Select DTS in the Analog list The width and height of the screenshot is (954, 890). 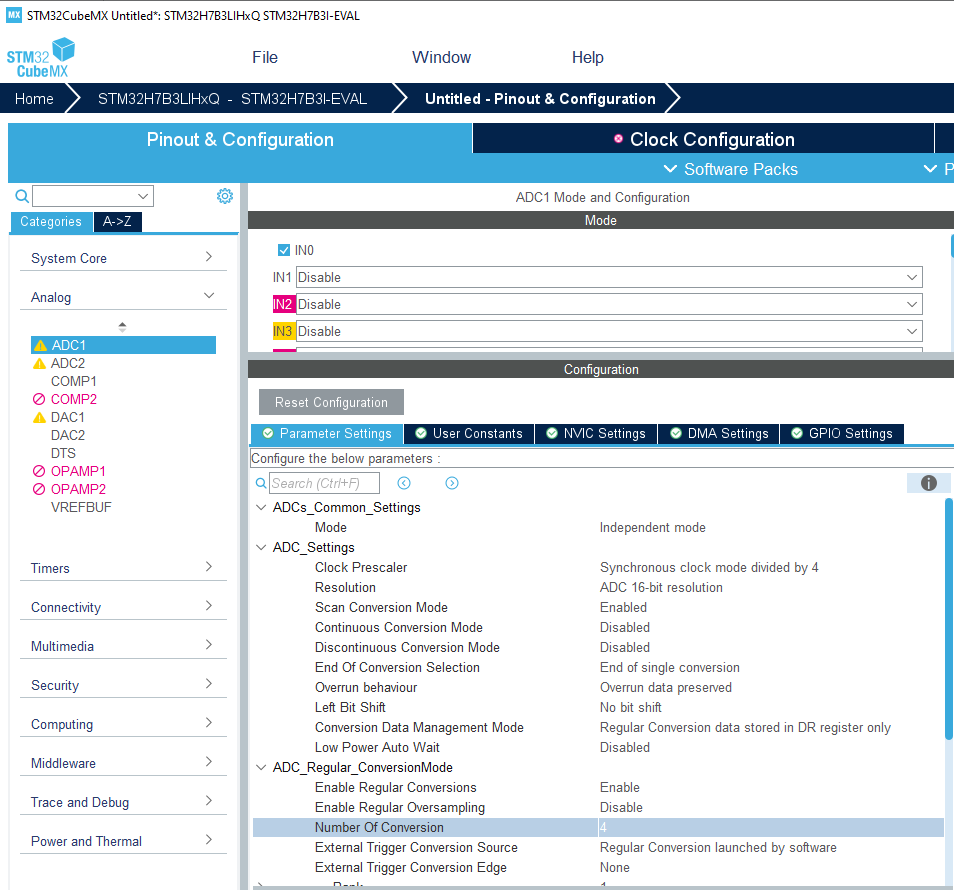pos(63,453)
